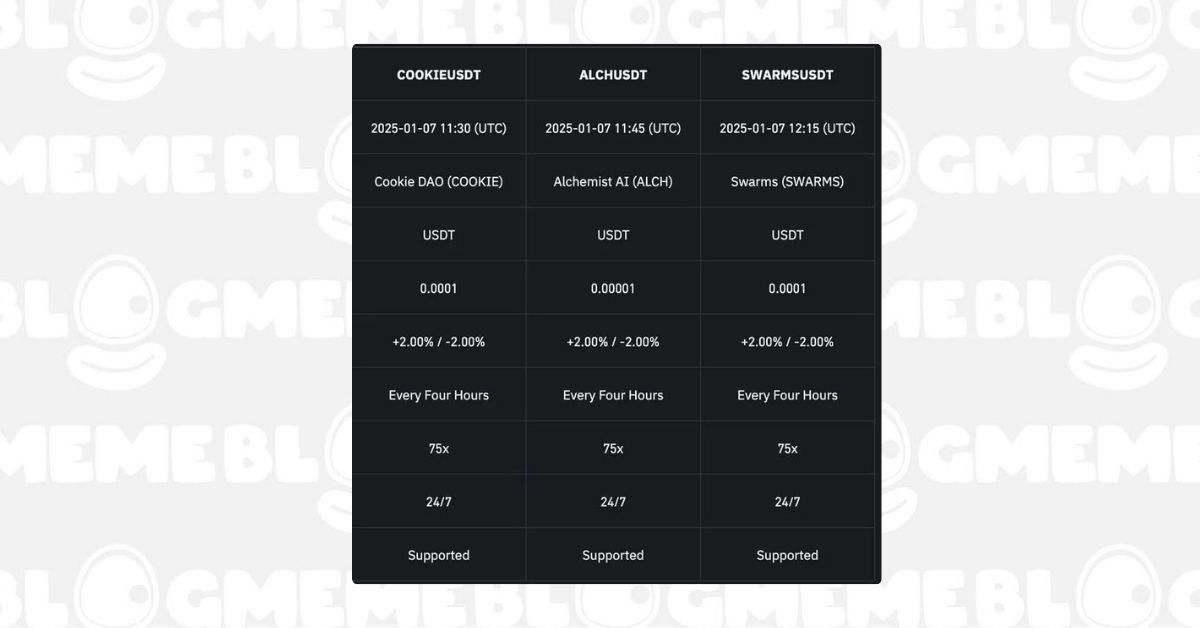Select the Alchemist AI (ALCH) cell
1200x628 pixels.
[x=613, y=182]
